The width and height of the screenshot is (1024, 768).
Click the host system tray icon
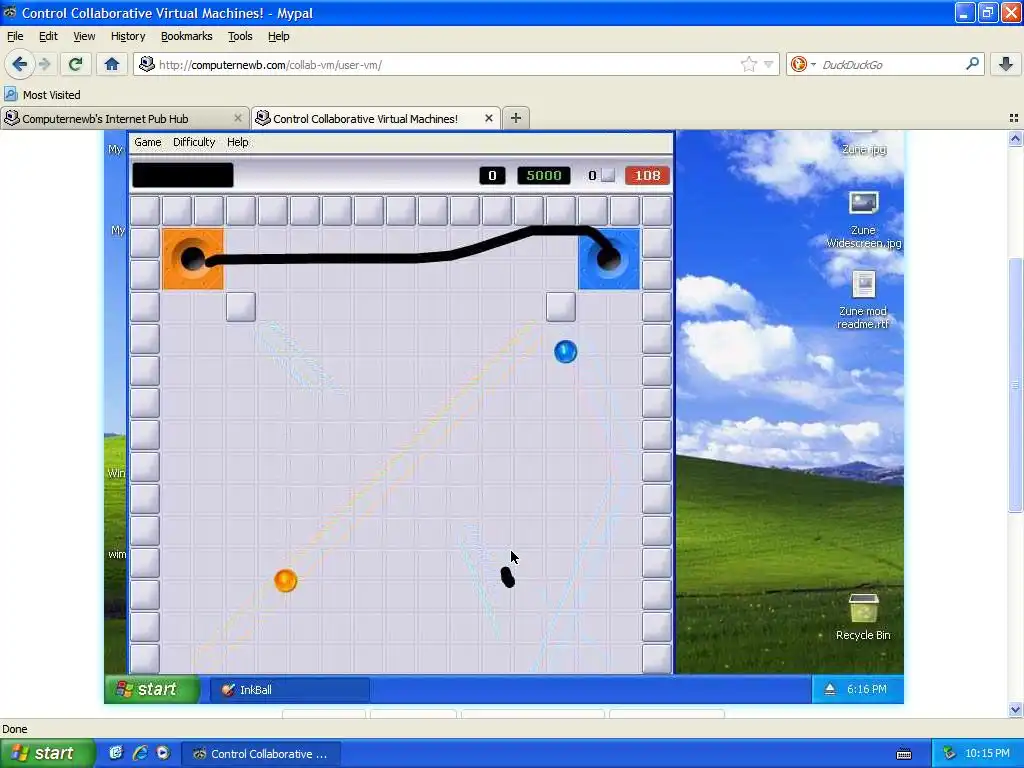click(949, 754)
